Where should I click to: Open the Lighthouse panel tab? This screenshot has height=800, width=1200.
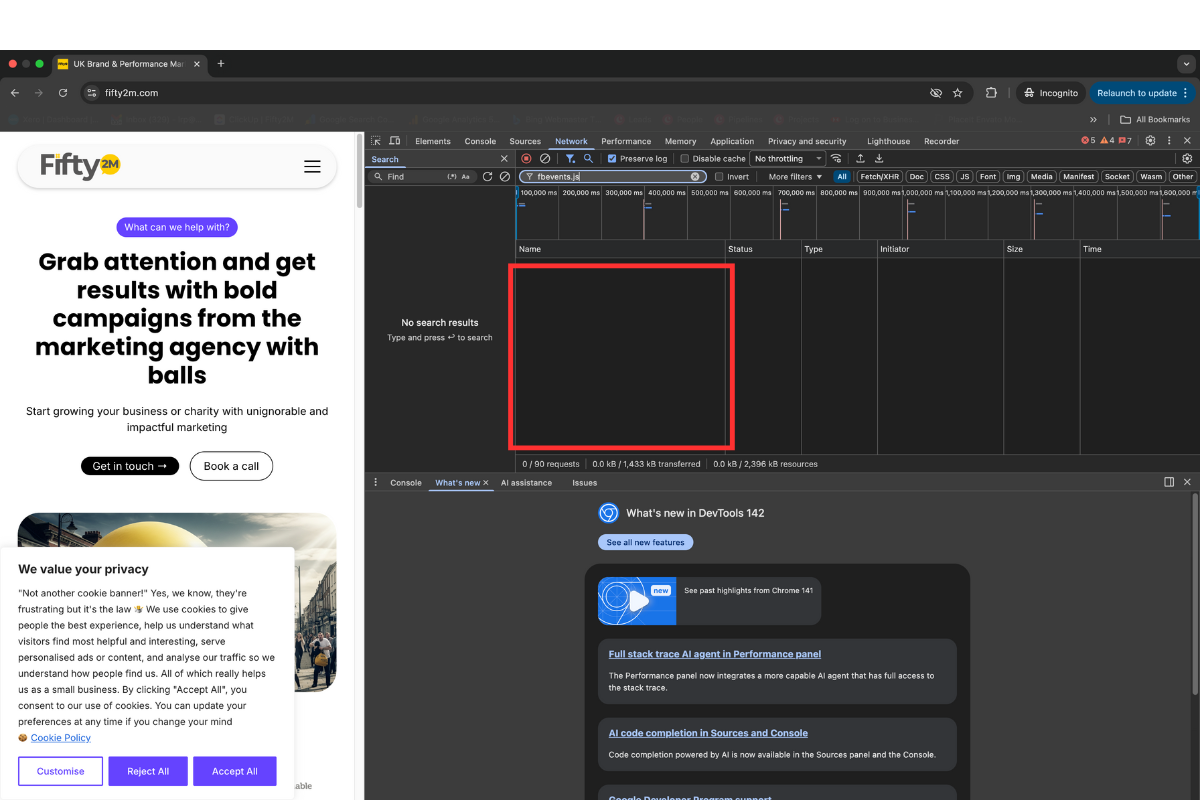coord(889,141)
